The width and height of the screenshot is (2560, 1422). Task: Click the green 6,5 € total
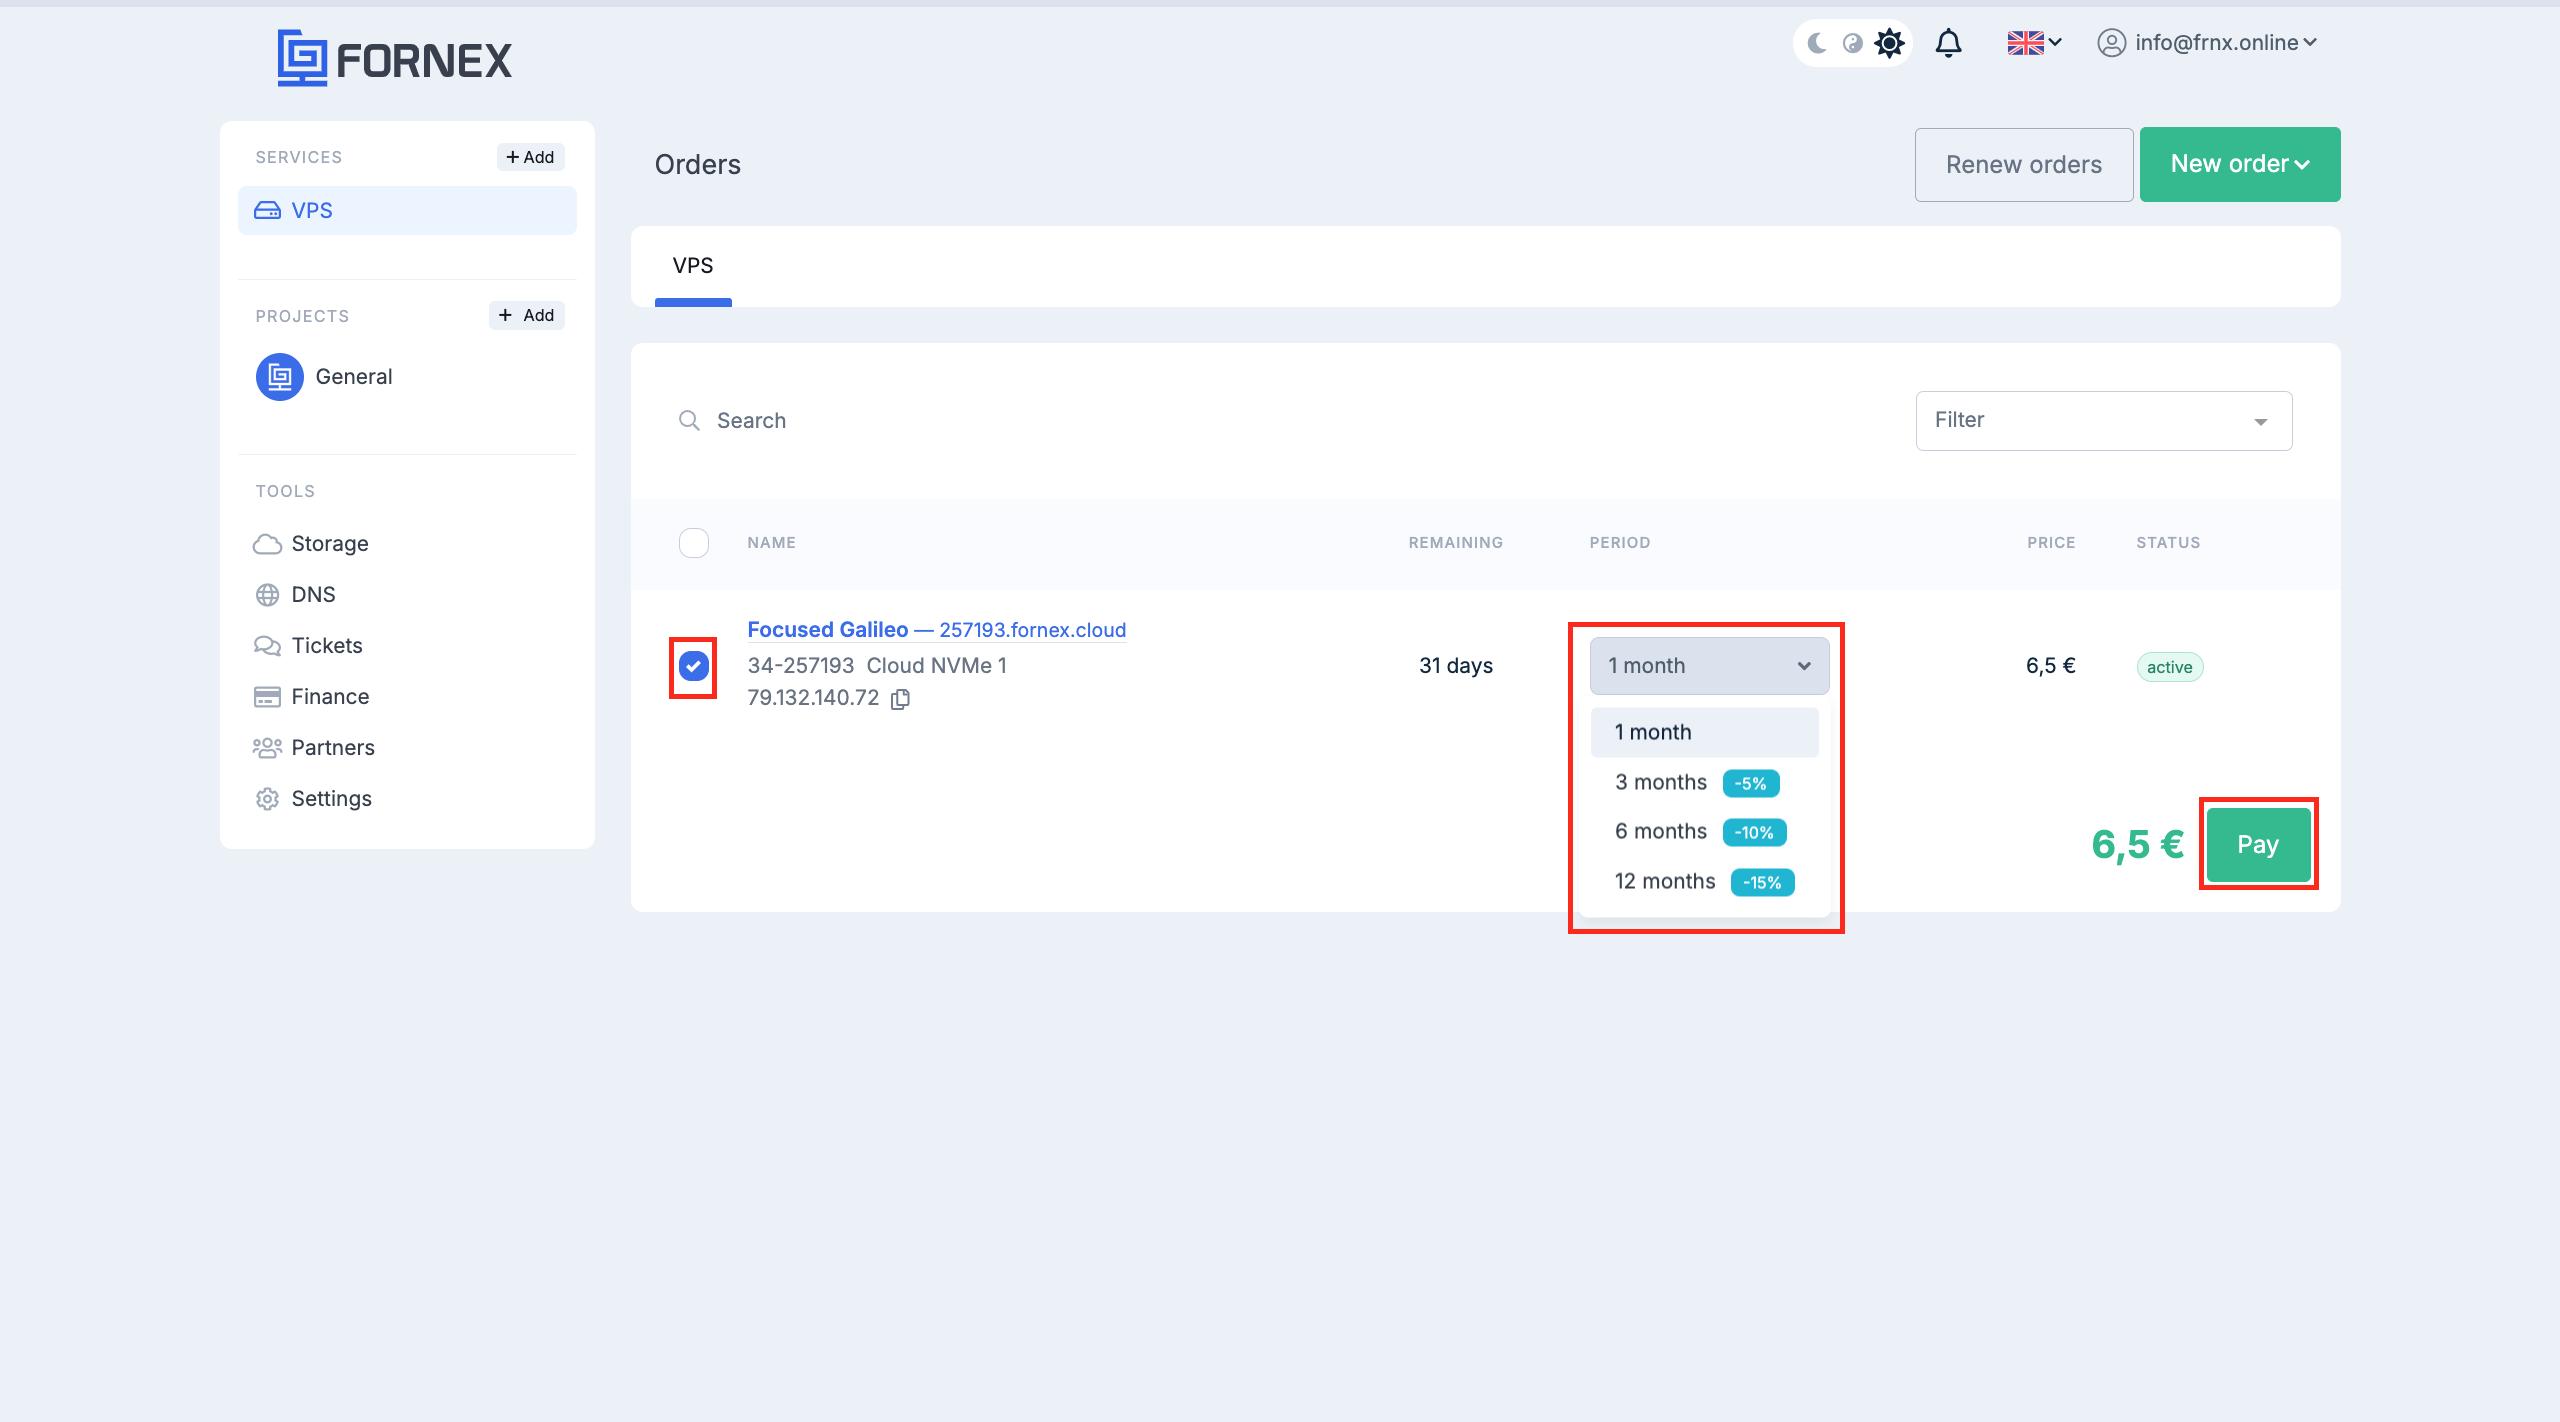[x=2137, y=845]
